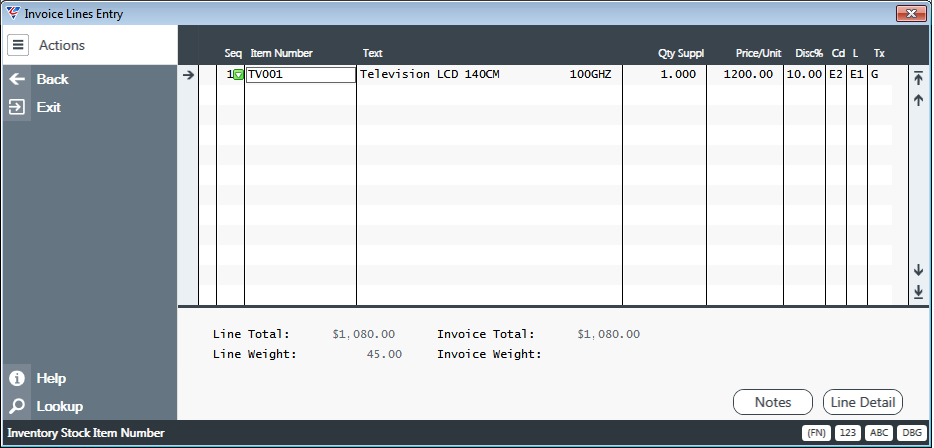Close the Invoice Lines Entry window
The image size is (934, 448).
click(x=911, y=13)
